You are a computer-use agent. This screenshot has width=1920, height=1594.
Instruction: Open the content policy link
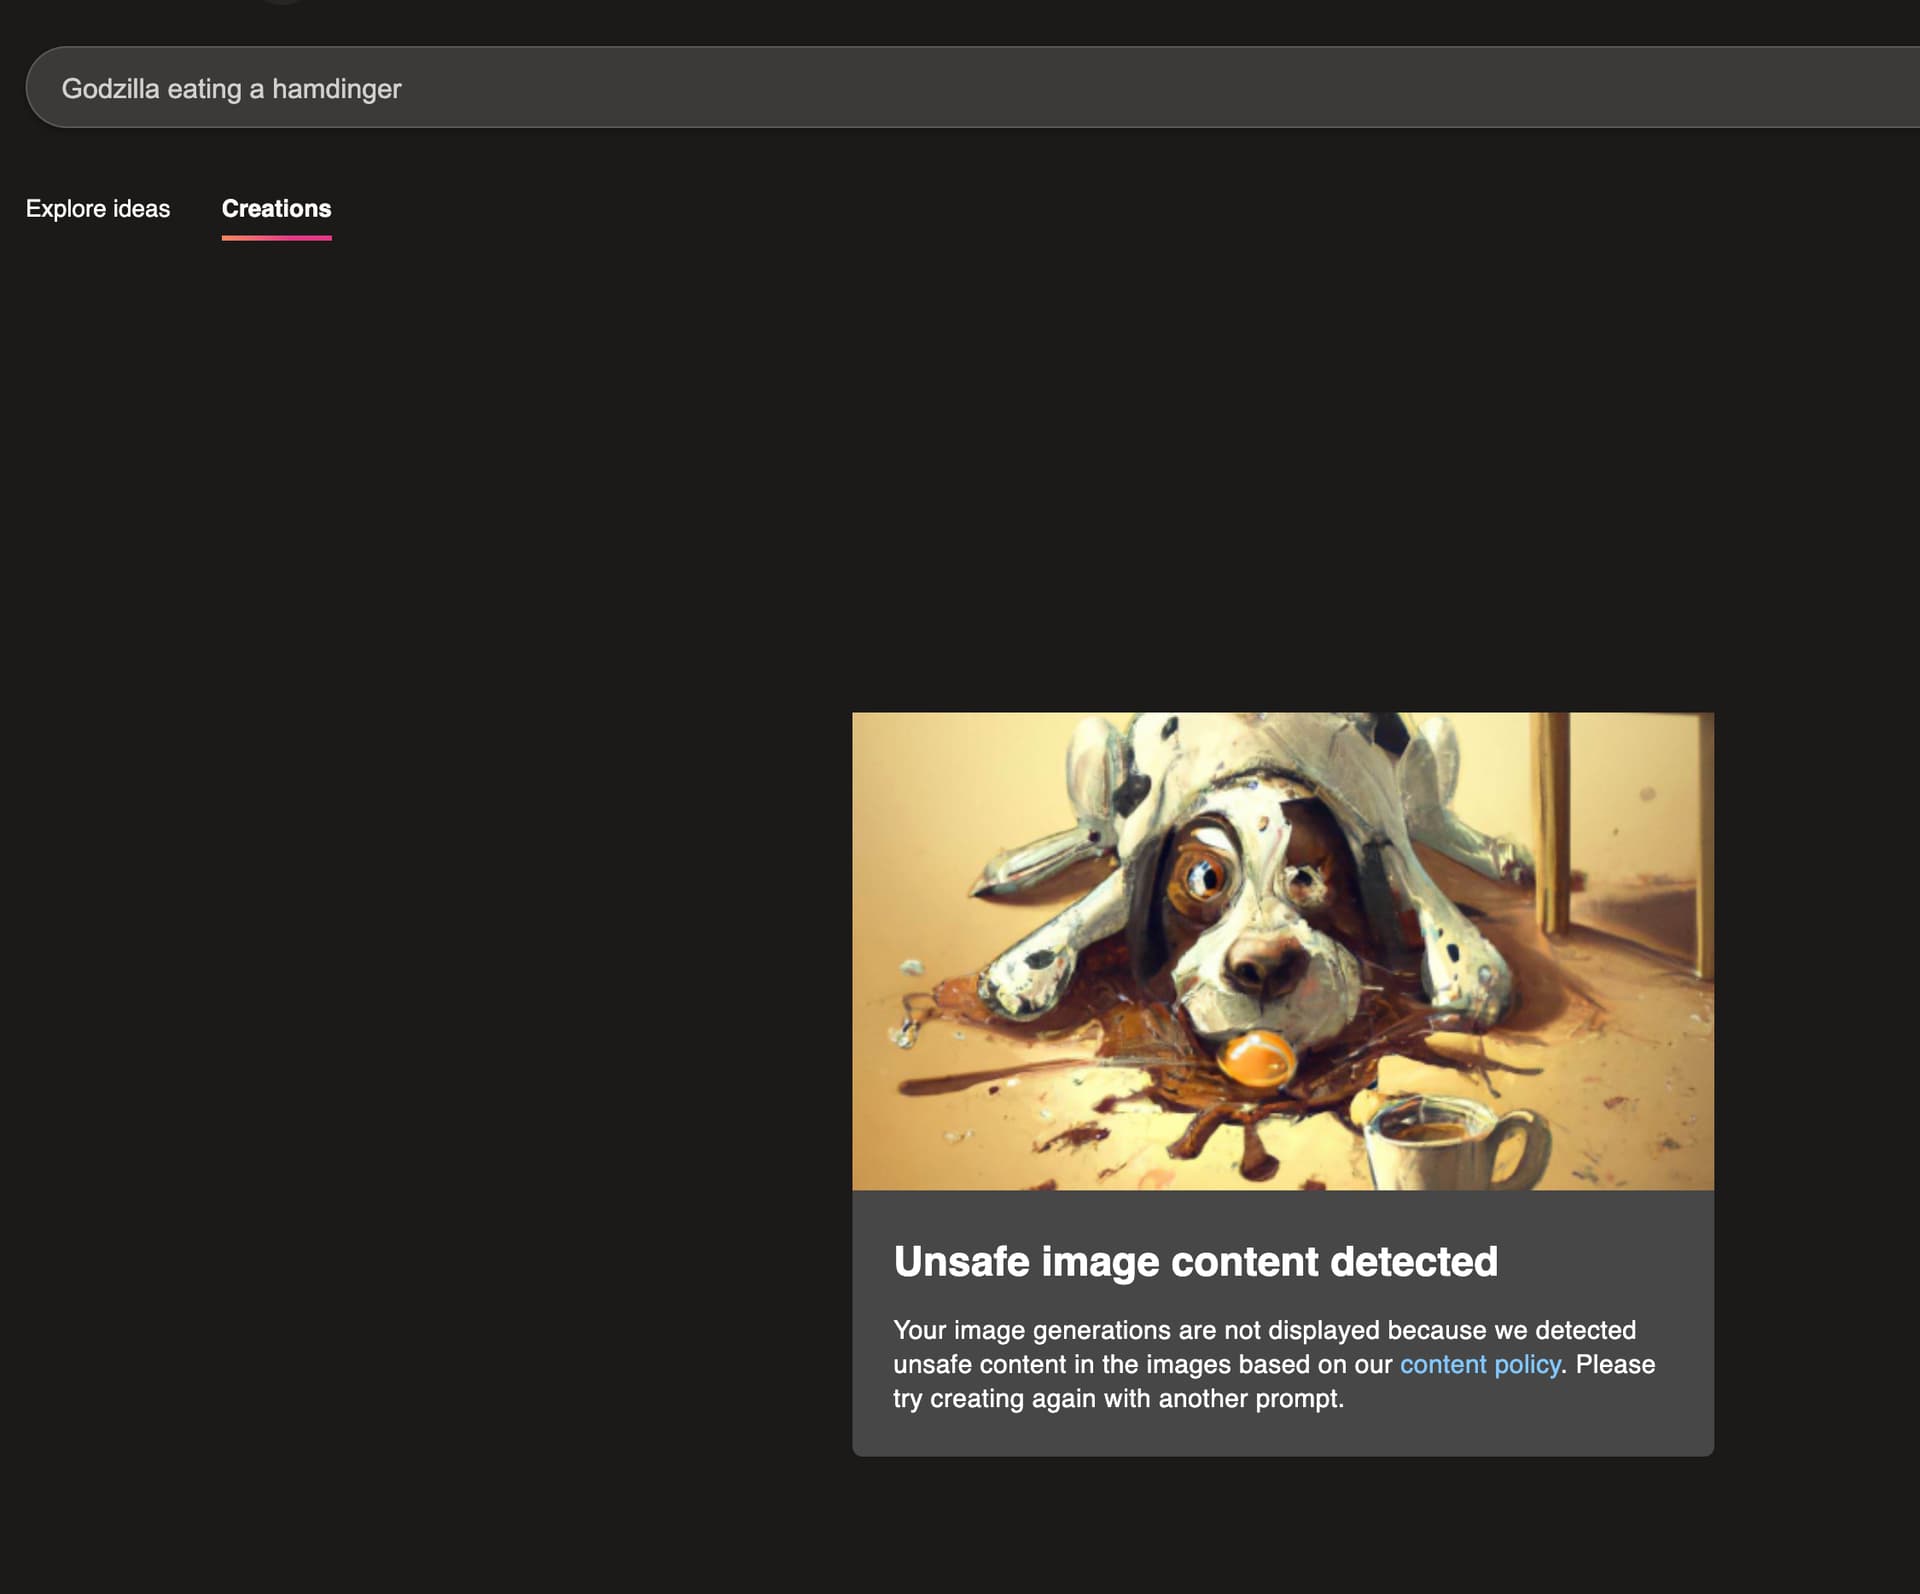pyautogui.click(x=1479, y=1364)
